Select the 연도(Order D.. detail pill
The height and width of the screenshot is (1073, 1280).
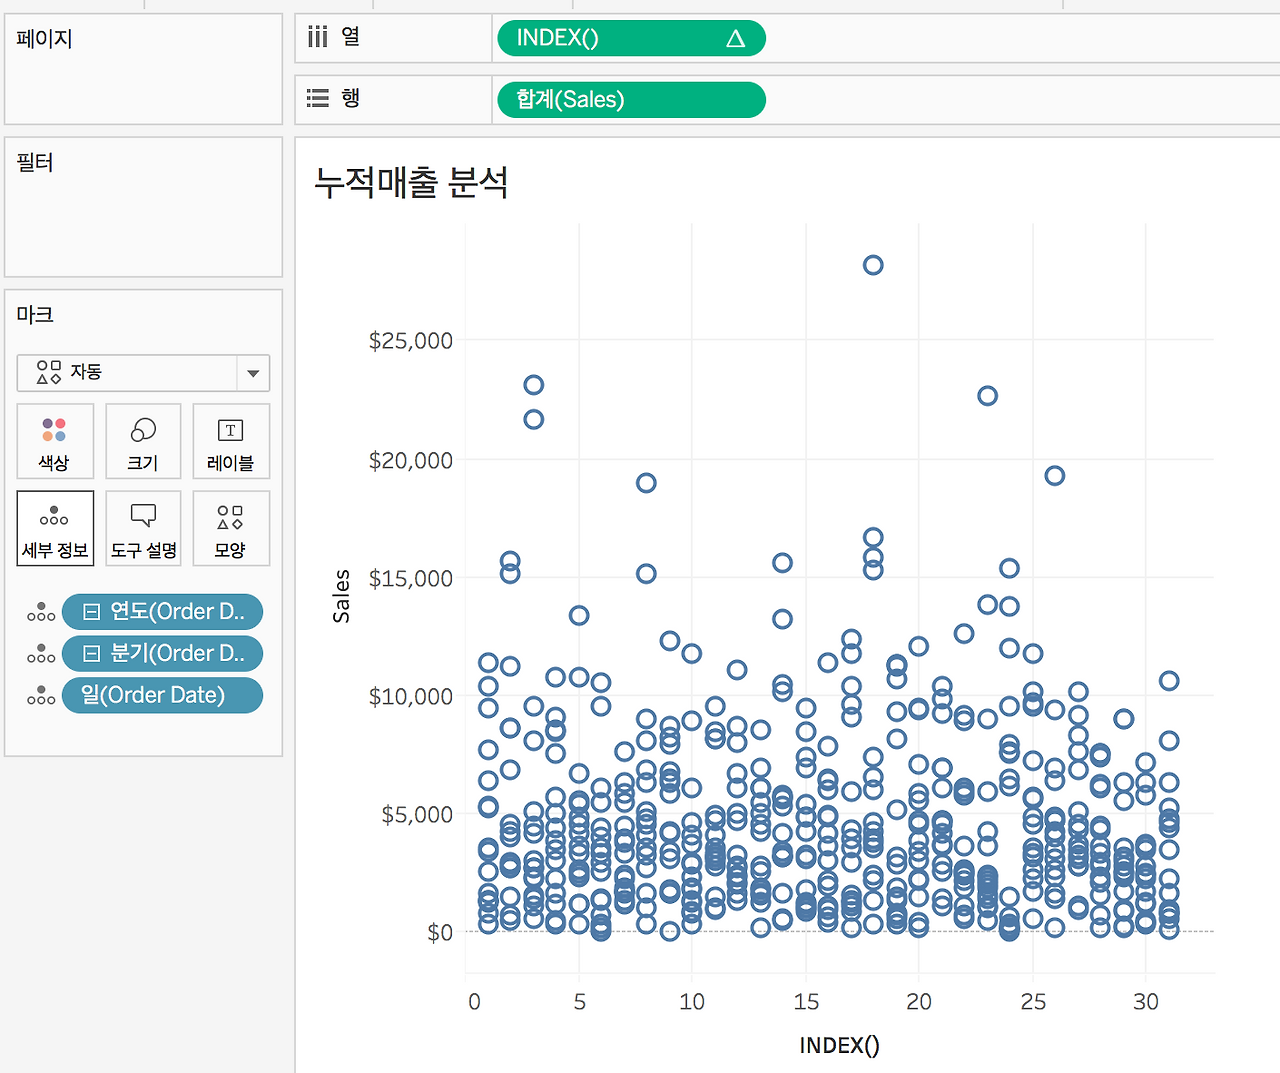tap(162, 612)
